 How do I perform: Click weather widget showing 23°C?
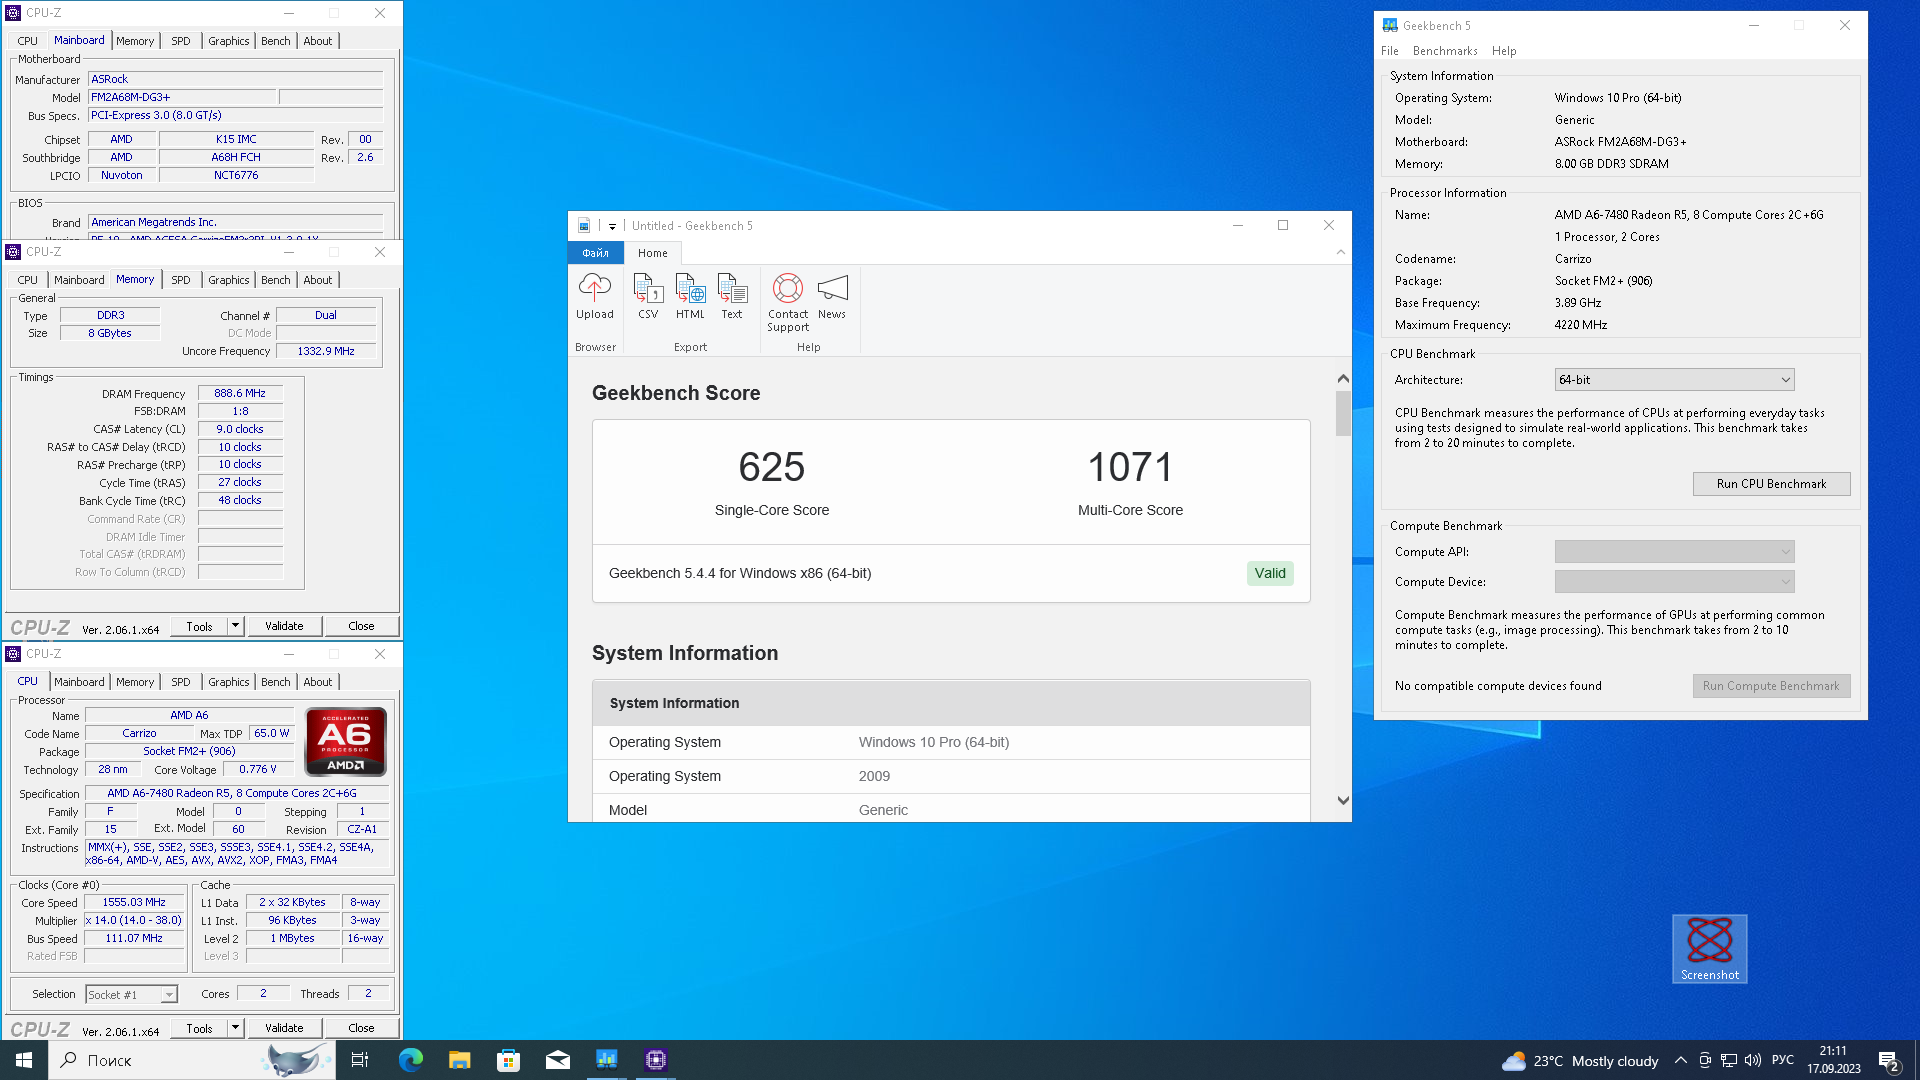coord(1580,1061)
